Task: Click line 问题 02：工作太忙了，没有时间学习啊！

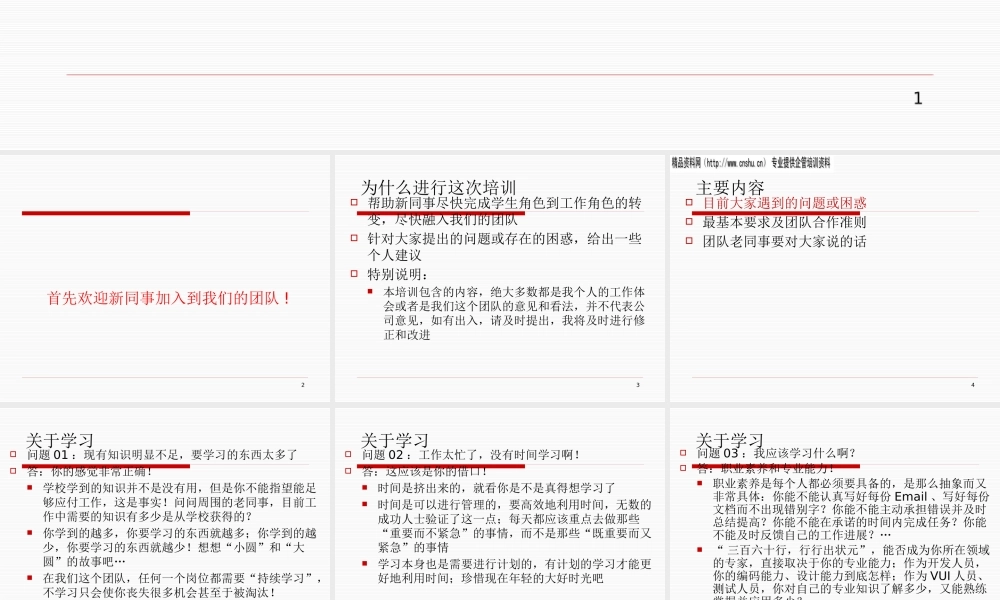Action: click(471, 455)
